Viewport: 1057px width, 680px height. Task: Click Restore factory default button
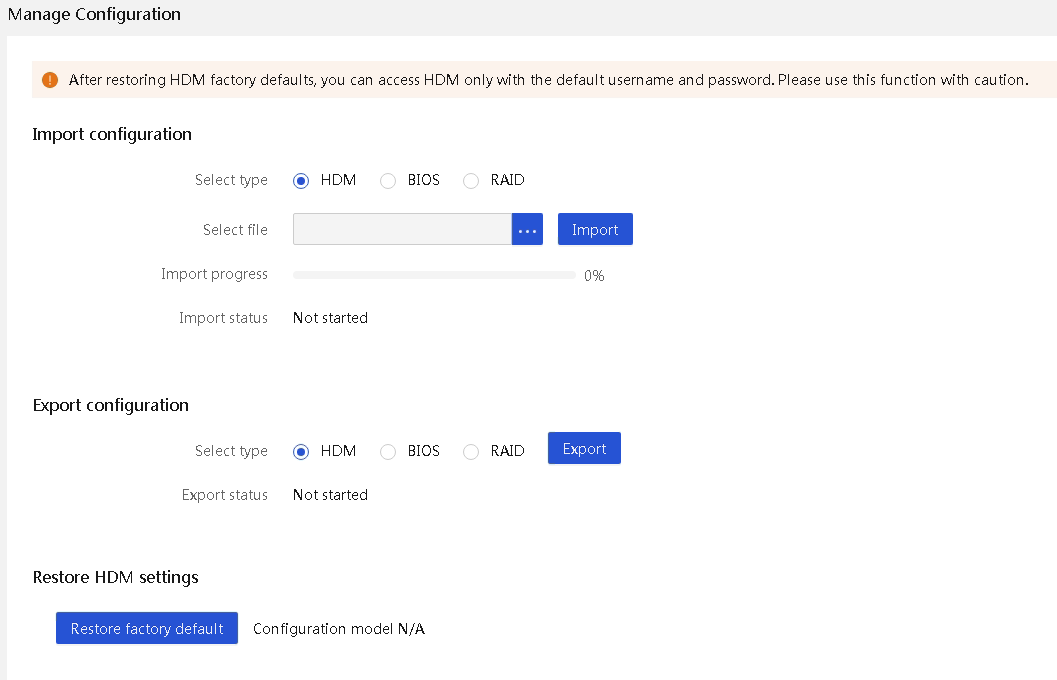coord(147,628)
